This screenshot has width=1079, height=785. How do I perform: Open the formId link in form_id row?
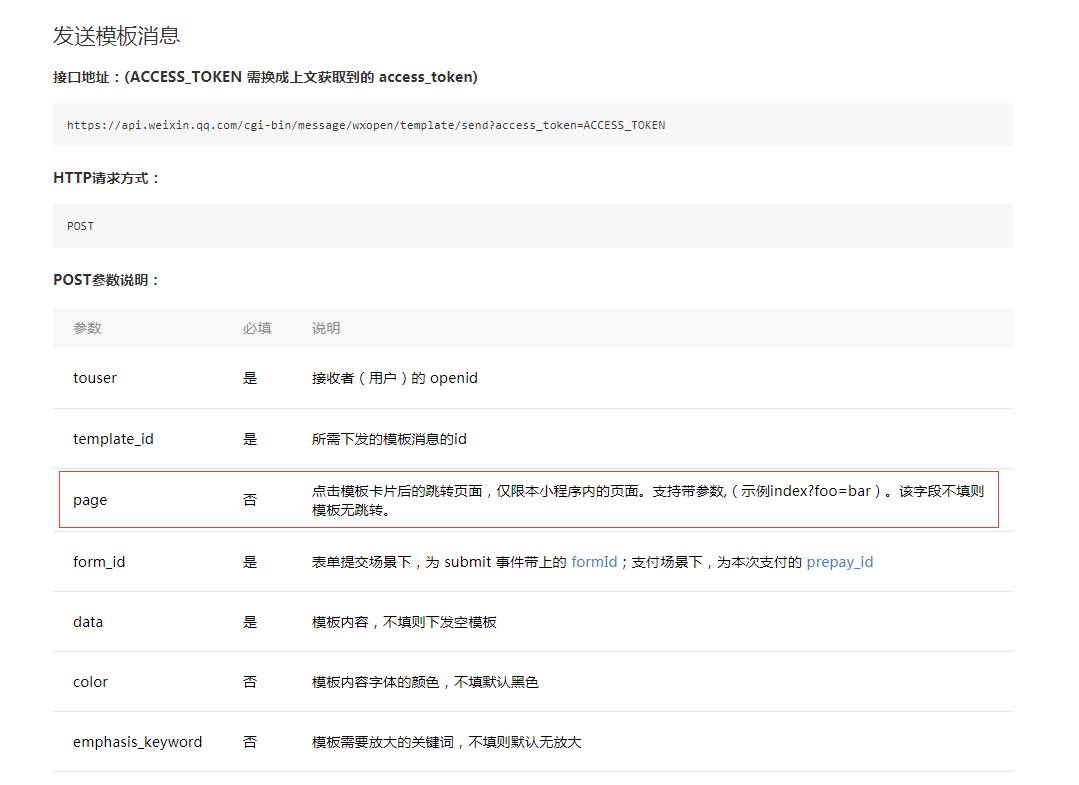point(594,562)
